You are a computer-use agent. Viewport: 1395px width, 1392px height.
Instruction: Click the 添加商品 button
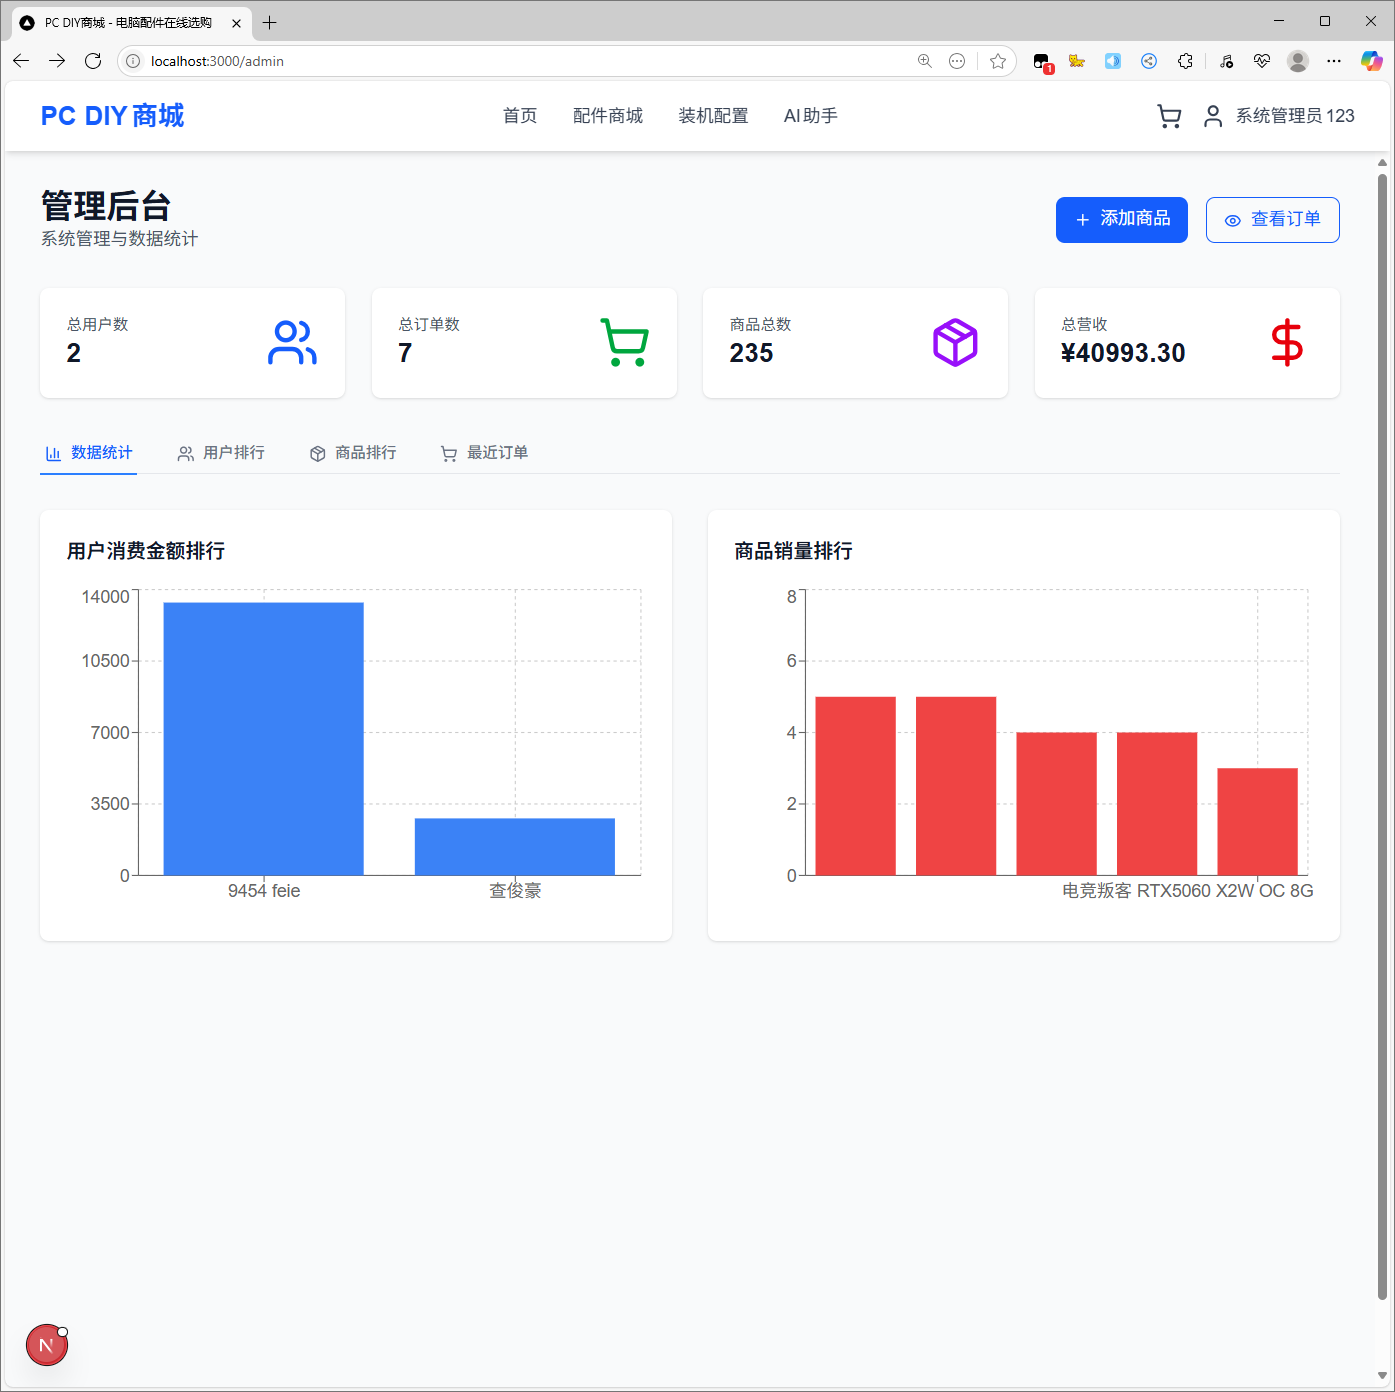click(x=1121, y=220)
